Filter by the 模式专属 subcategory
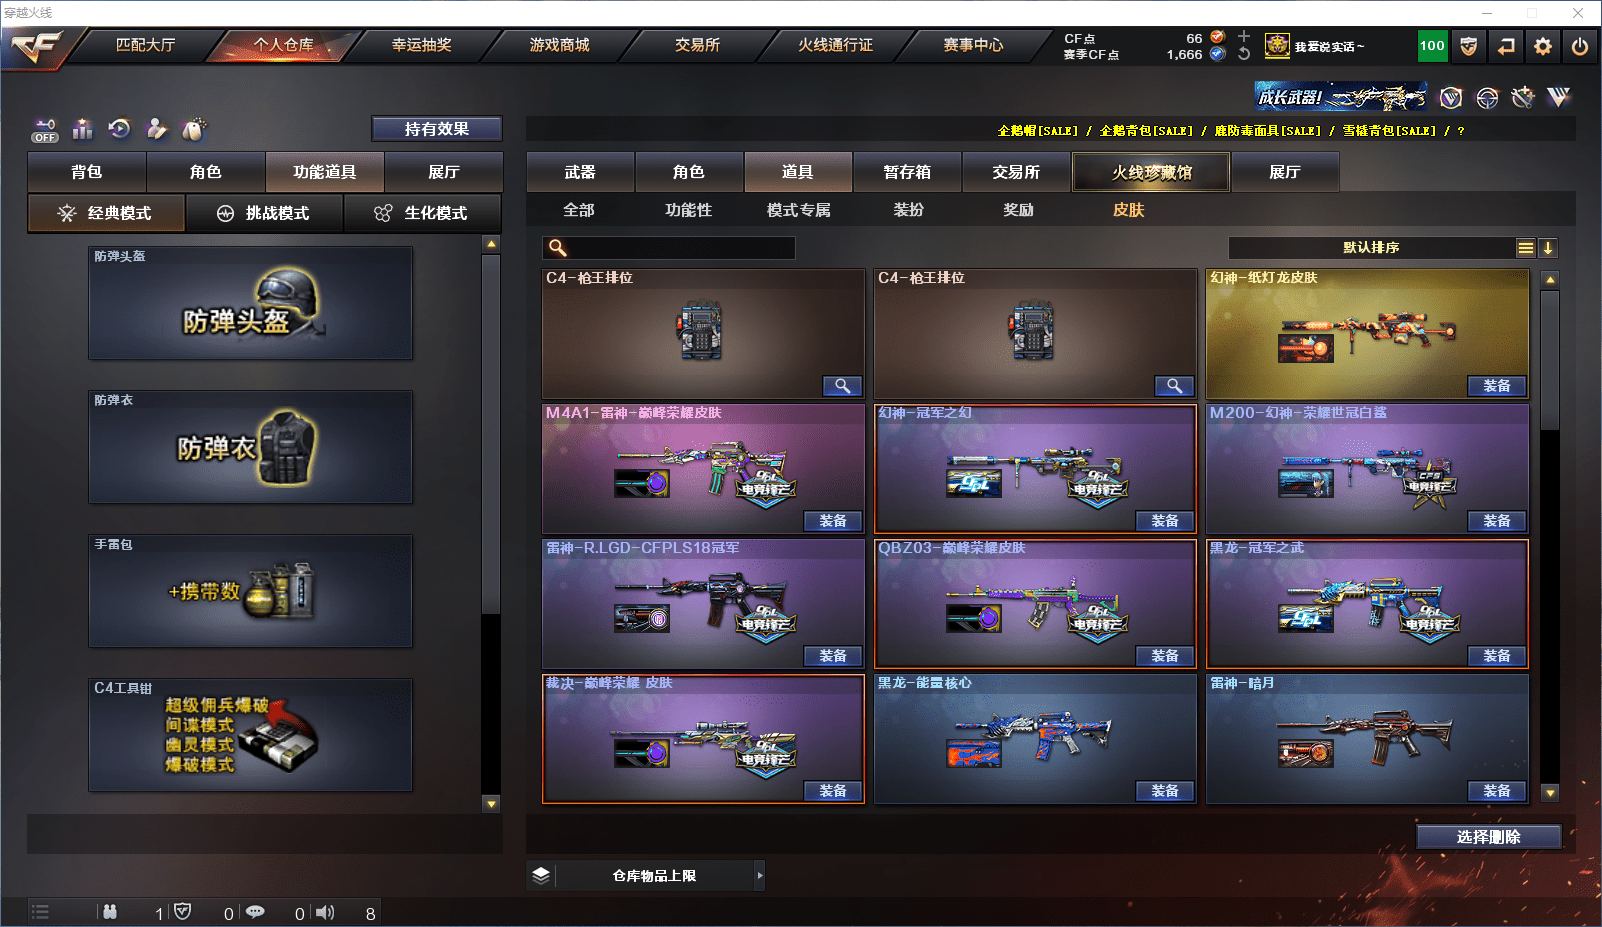 tap(798, 210)
